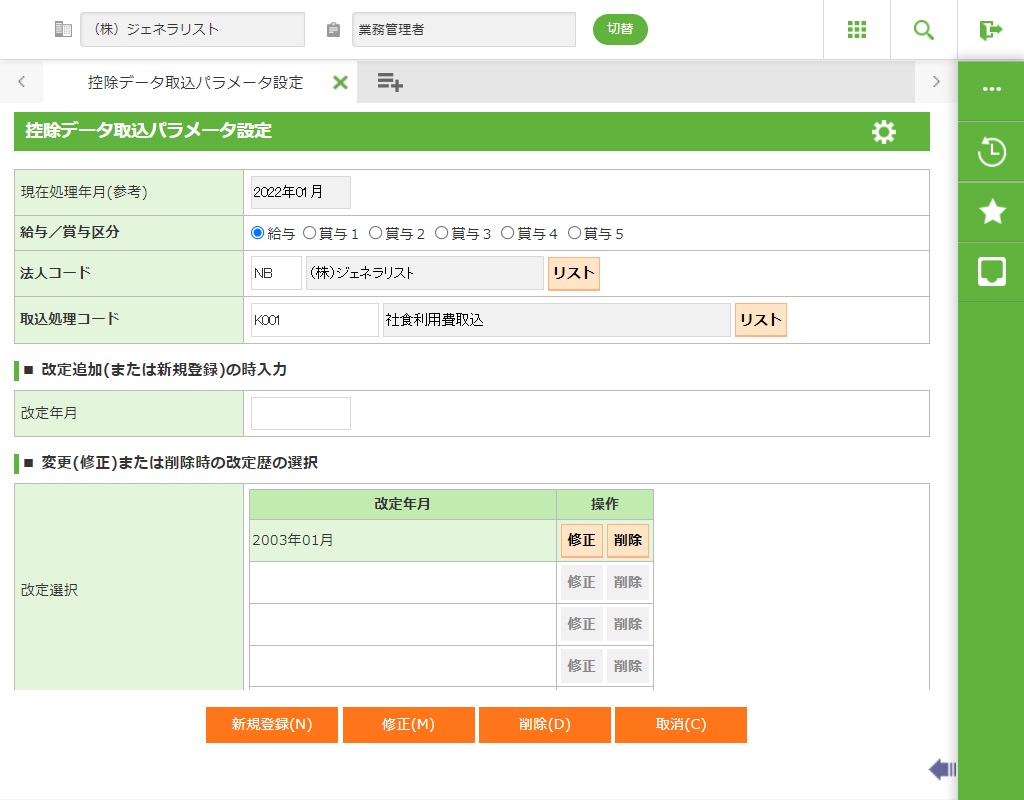The height and width of the screenshot is (800, 1024).
Task: Open the リスト lookup for 法人コード
Action: [573, 273]
